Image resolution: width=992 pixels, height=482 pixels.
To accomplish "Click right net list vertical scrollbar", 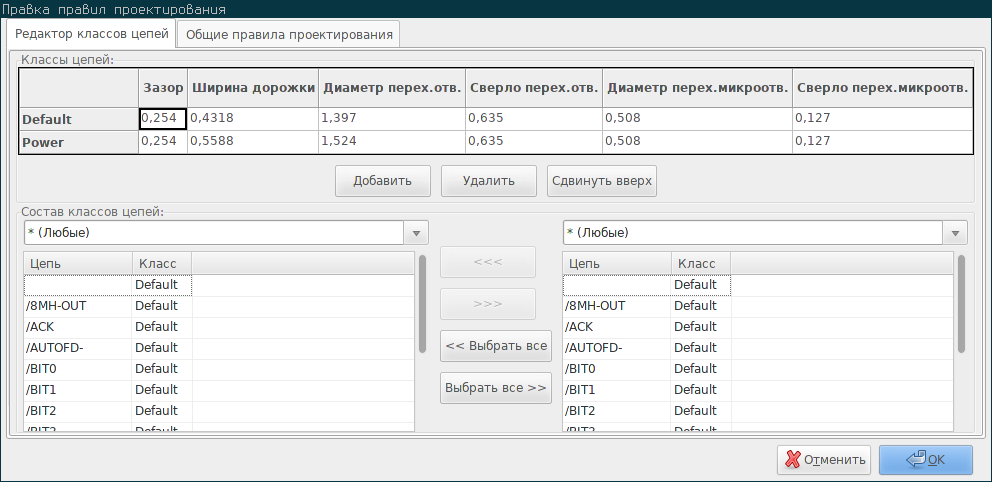I will click(x=961, y=304).
